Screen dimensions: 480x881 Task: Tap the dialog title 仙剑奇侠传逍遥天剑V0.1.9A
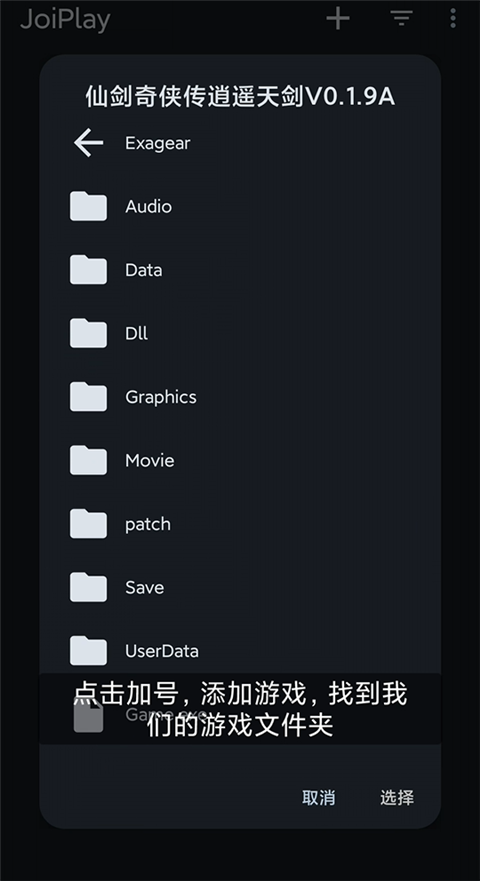pyautogui.click(x=240, y=97)
